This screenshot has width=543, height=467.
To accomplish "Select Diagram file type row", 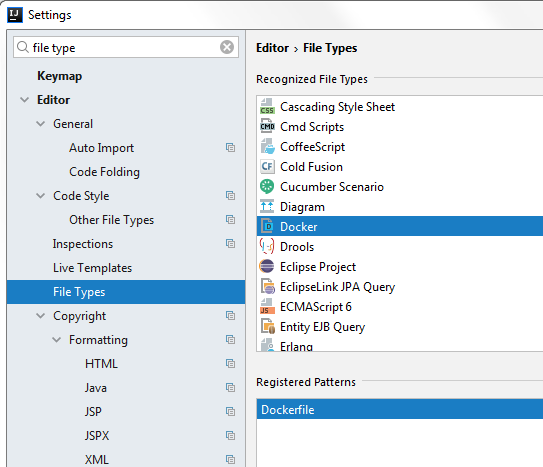I will [400, 207].
